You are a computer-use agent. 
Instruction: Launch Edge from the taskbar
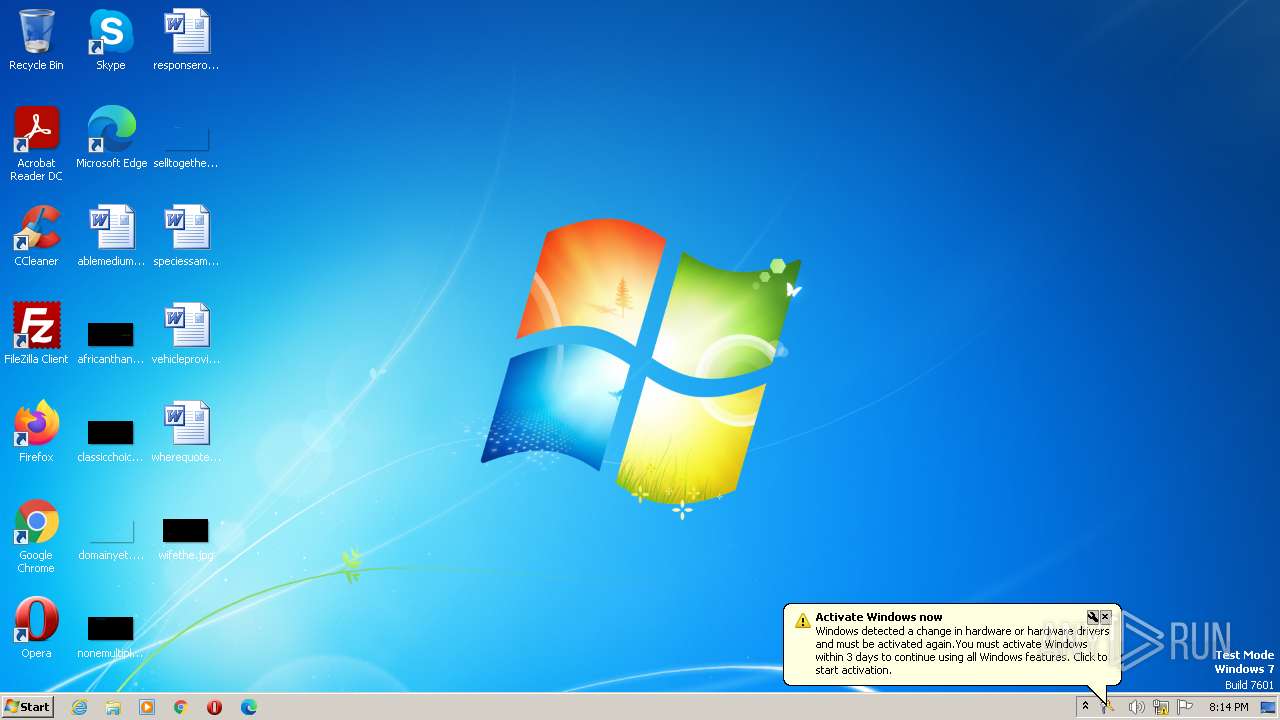click(x=249, y=707)
